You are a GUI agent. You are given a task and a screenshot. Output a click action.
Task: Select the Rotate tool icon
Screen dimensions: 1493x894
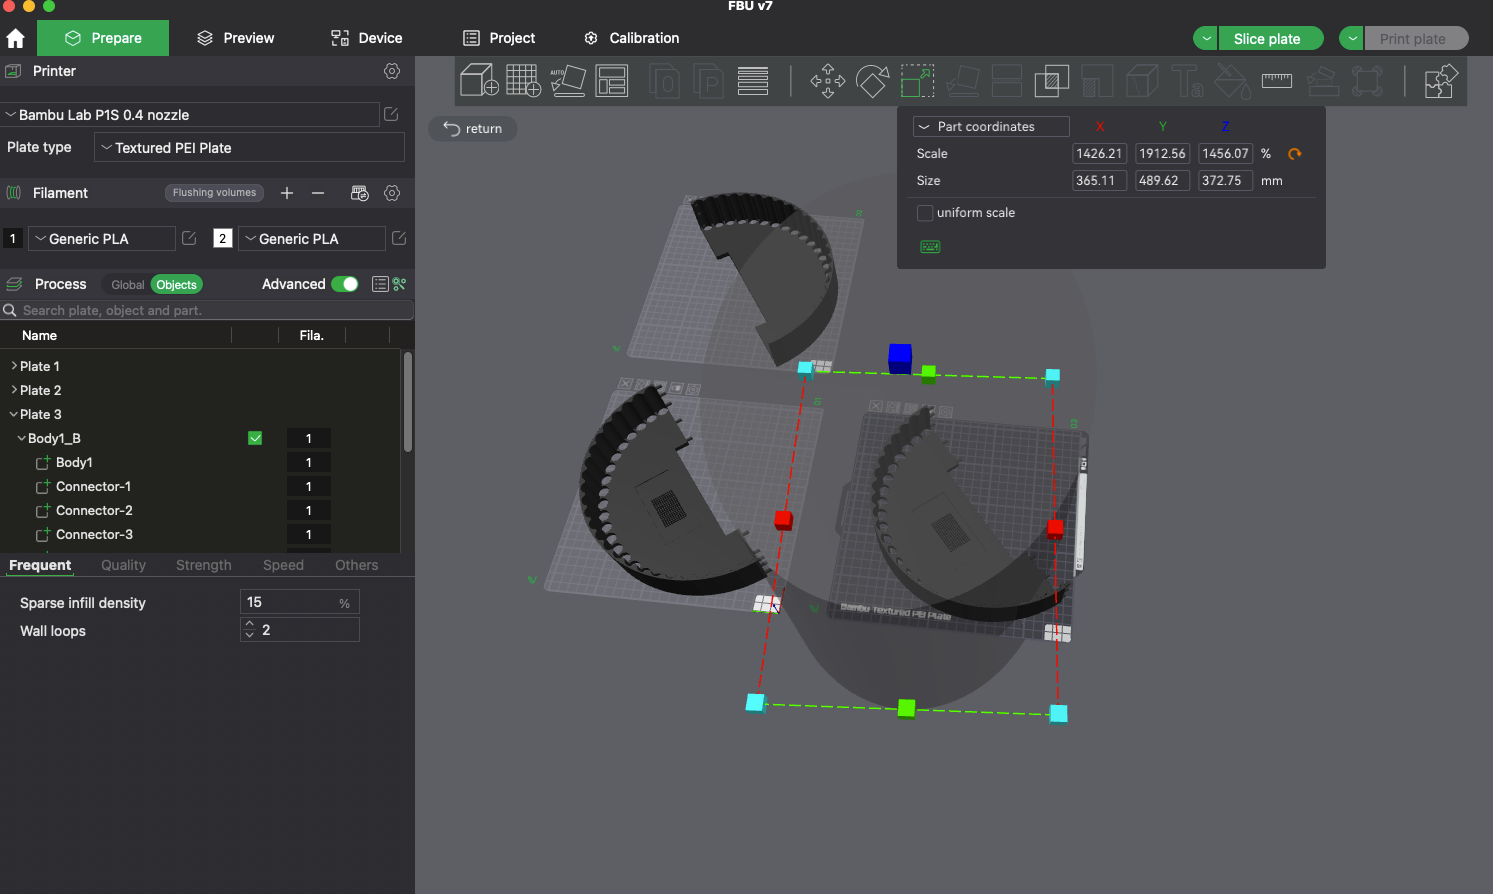[x=872, y=80]
